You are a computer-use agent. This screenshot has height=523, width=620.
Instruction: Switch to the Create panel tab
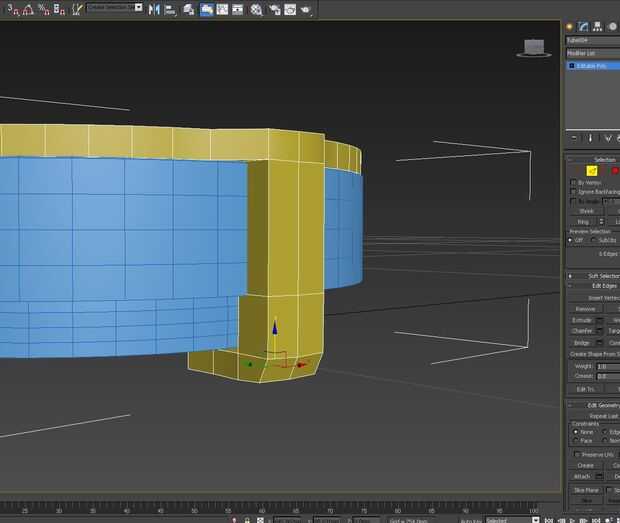[570, 27]
